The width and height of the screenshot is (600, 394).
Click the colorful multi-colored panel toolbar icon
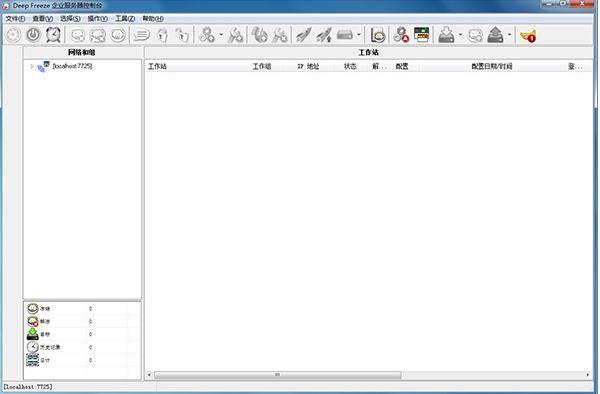tap(422, 35)
